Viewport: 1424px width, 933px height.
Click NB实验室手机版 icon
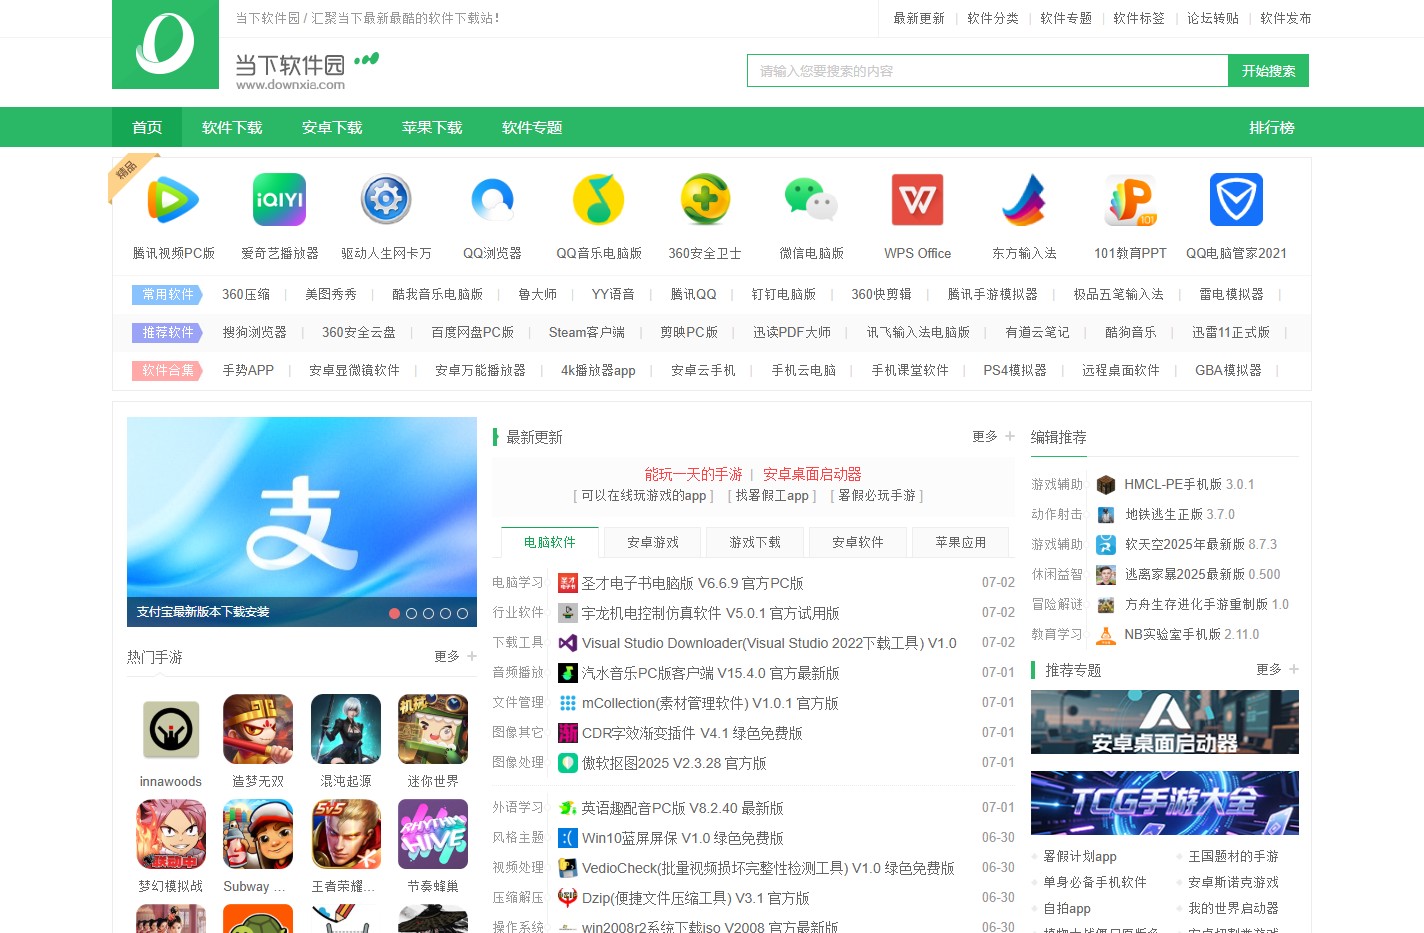[1106, 635]
